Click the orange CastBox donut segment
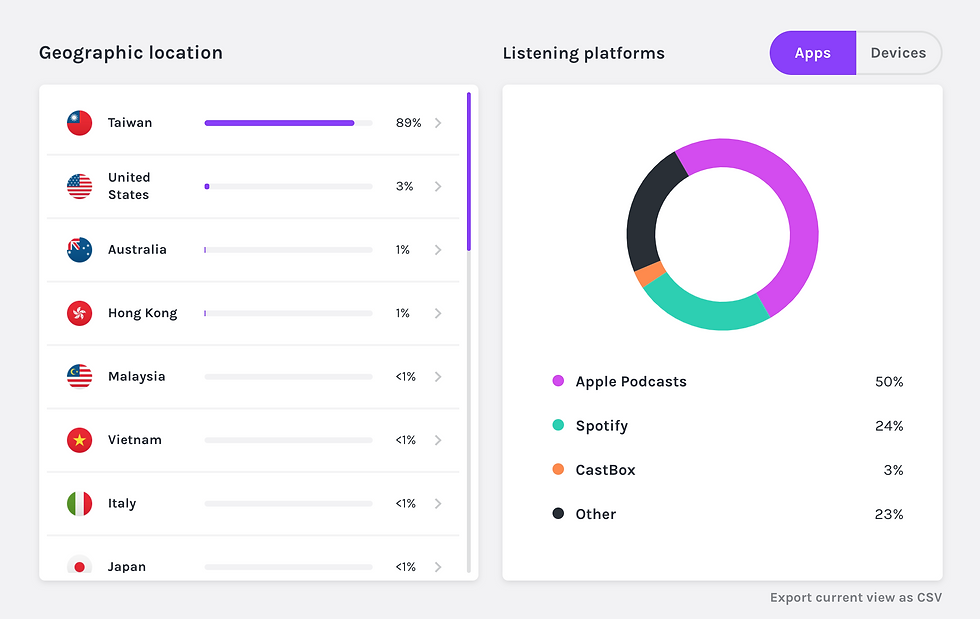The image size is (980, 619). point(650,274)
